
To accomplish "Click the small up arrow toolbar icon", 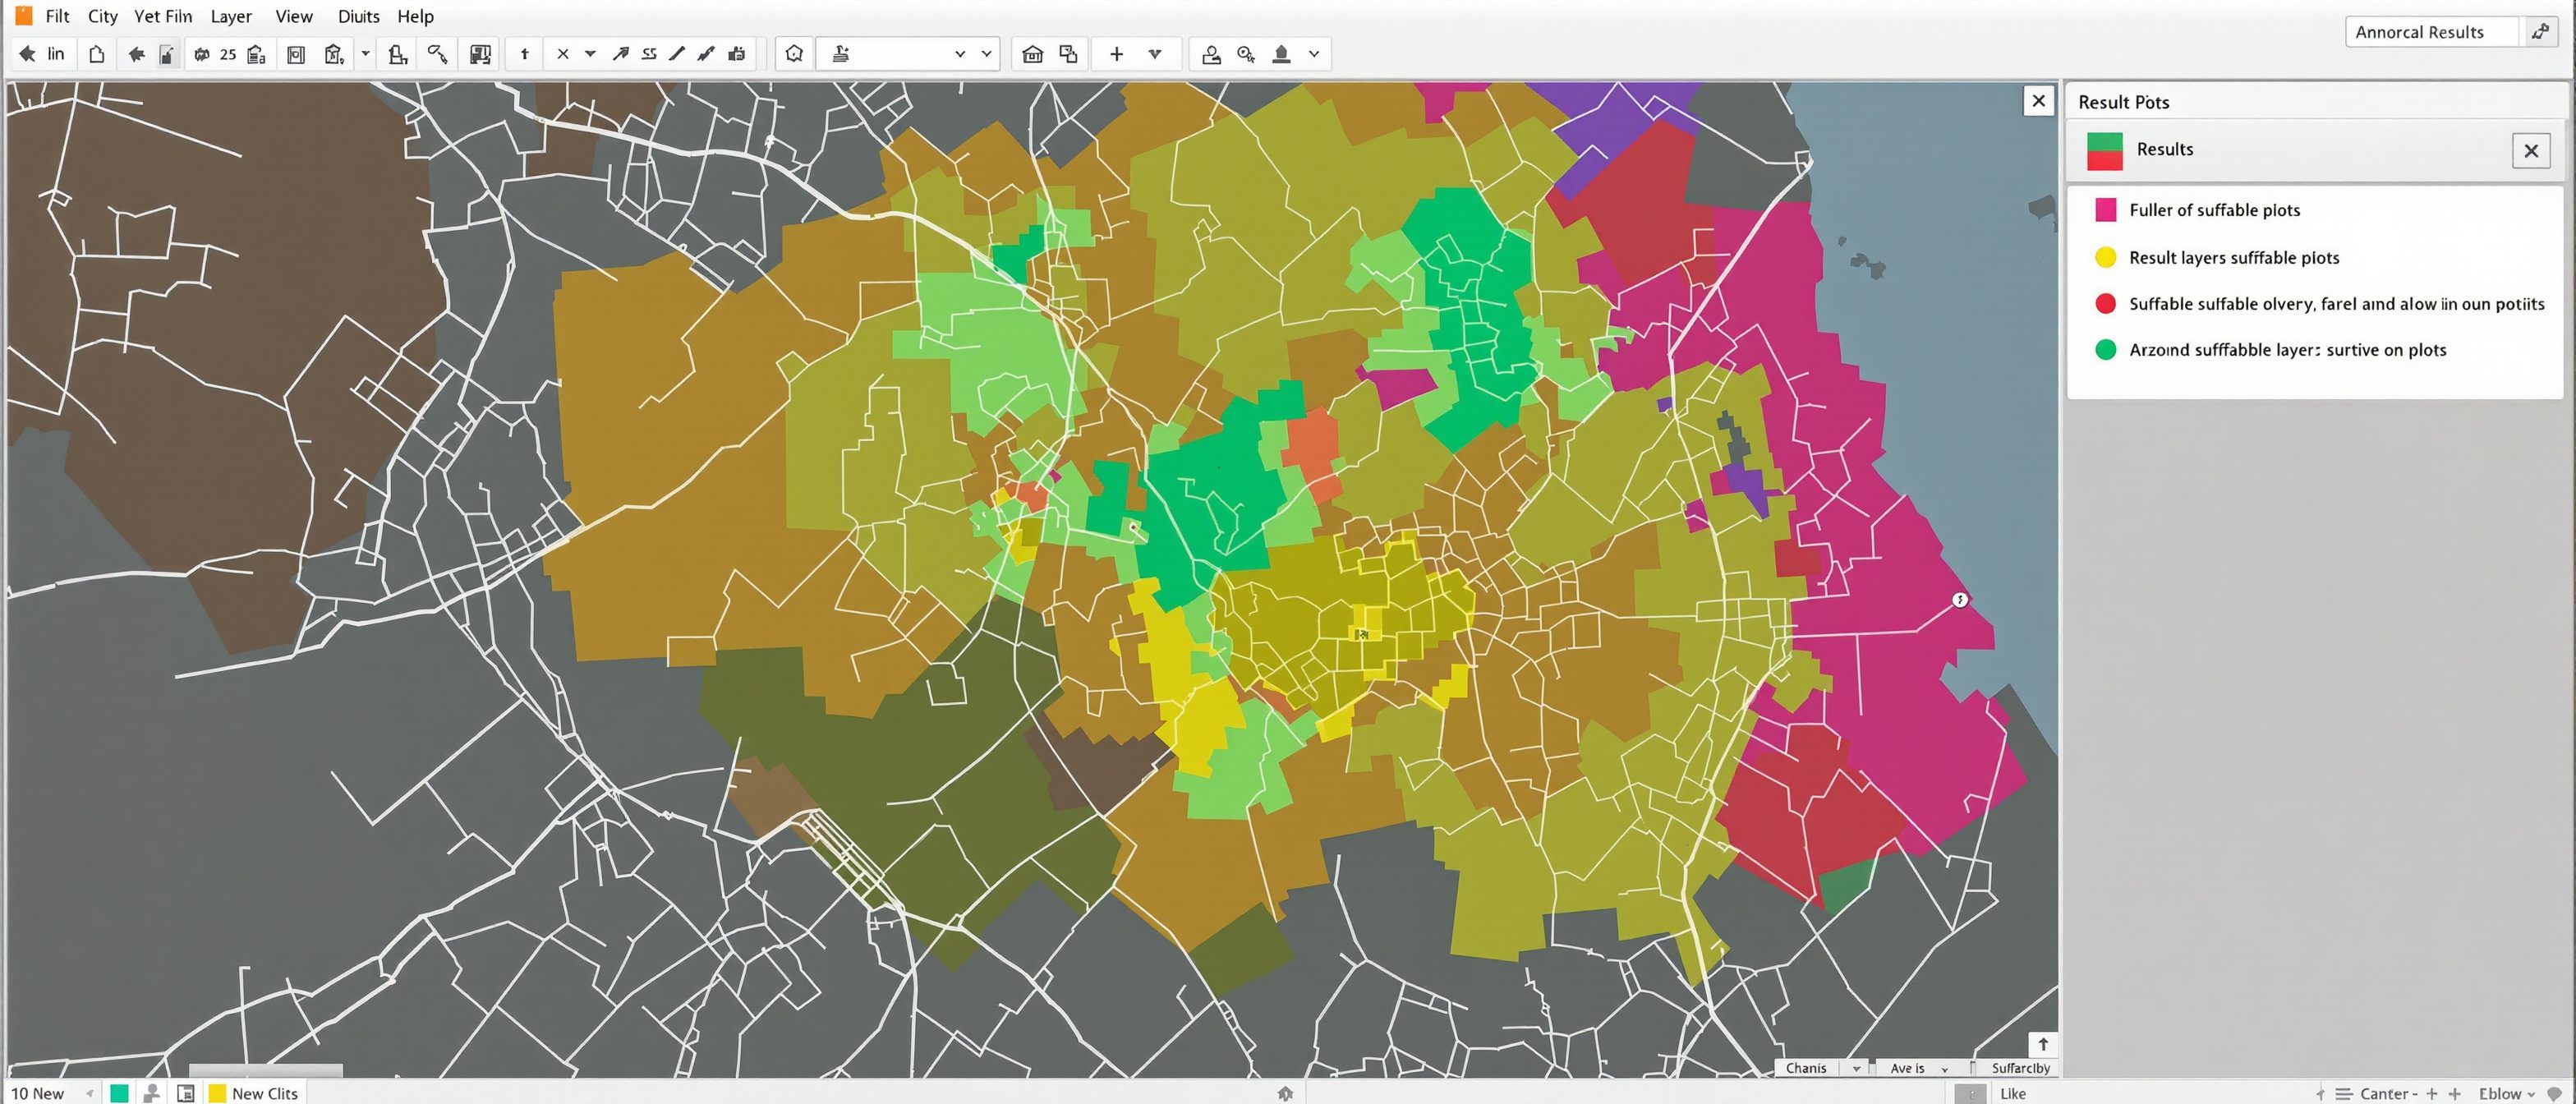I will 524,54.
